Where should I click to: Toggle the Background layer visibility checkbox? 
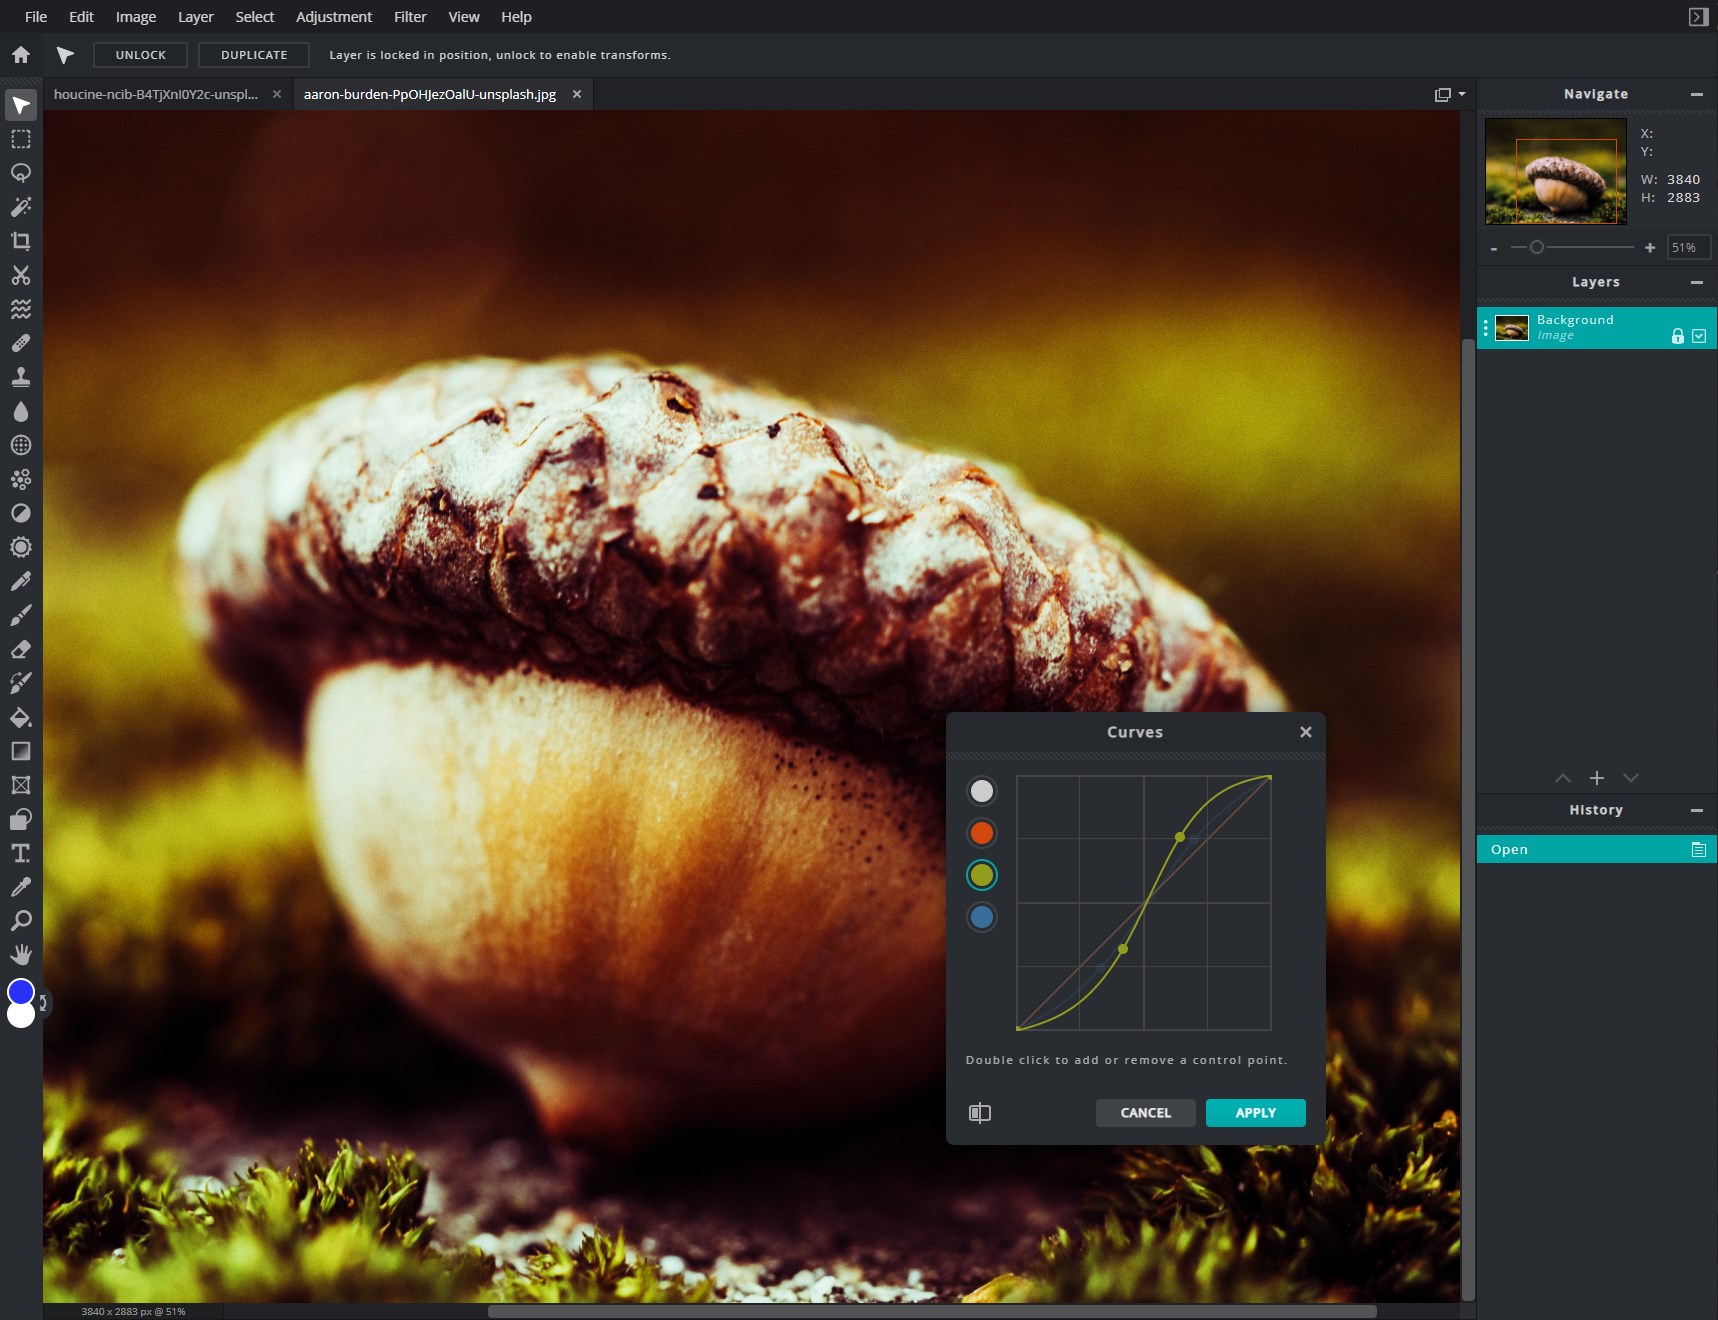[x=1699, y=336]
